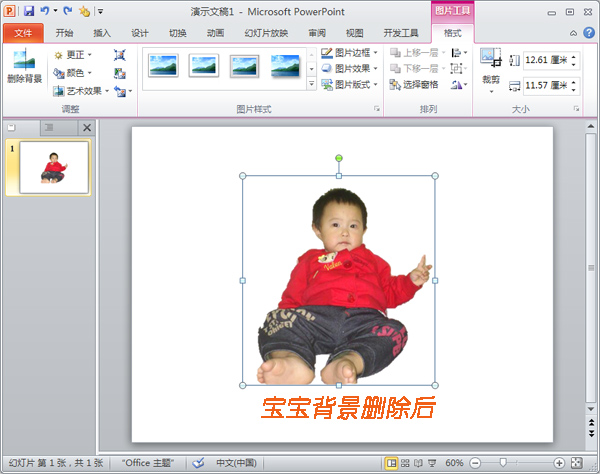Viewport: 600px width, 474px height.
Task: Switch to the Insert (插入) tab
Action: (x=102, y=33)
